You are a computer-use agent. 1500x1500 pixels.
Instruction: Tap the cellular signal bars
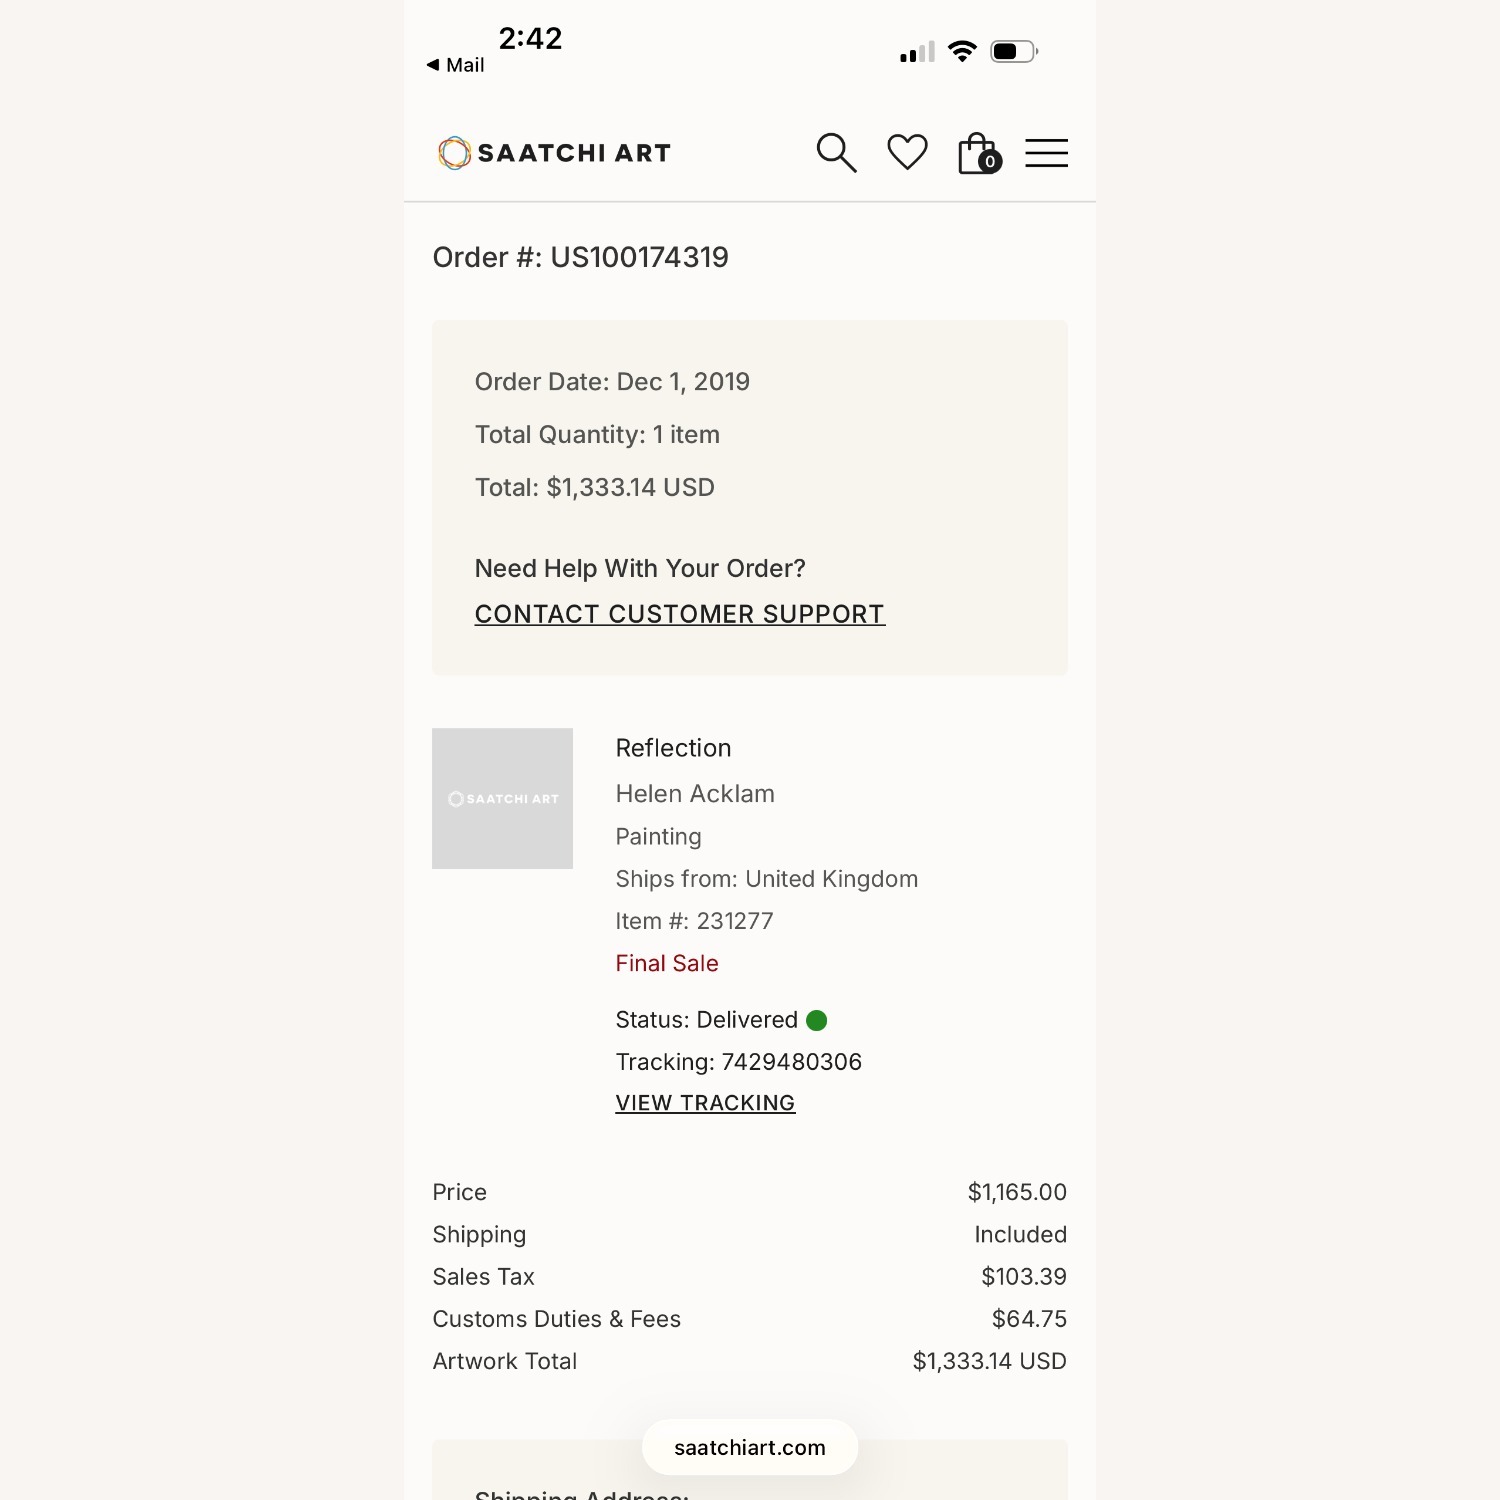point(917,52)
